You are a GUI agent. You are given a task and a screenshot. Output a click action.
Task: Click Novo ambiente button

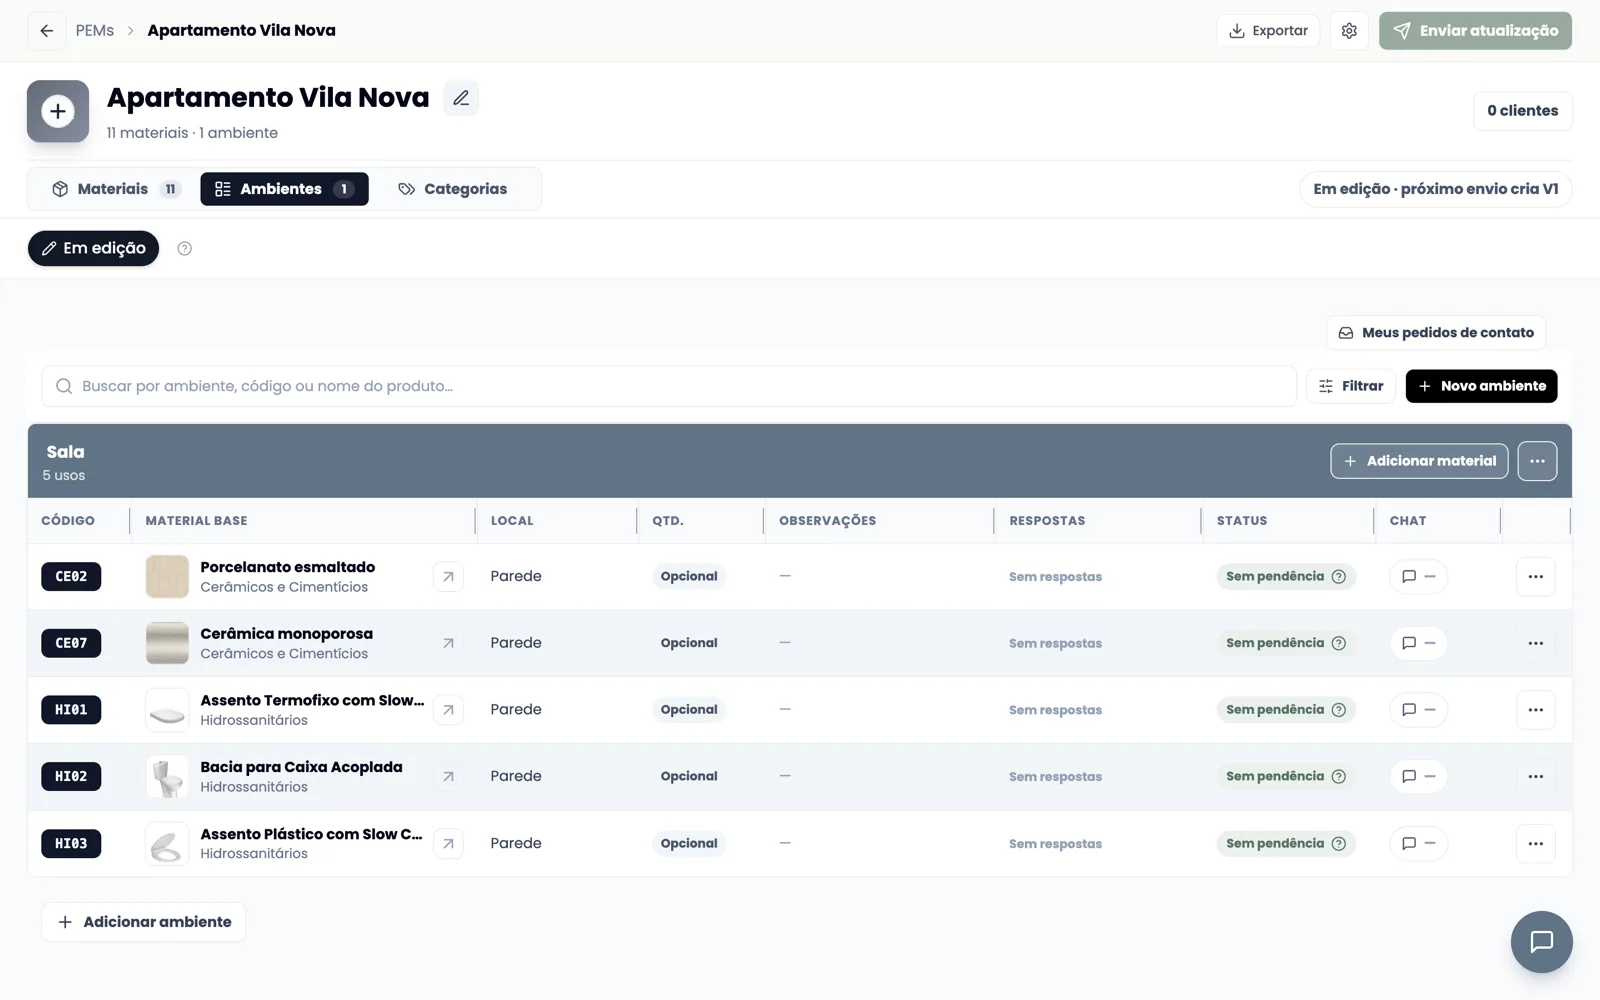pos(1481,386)
